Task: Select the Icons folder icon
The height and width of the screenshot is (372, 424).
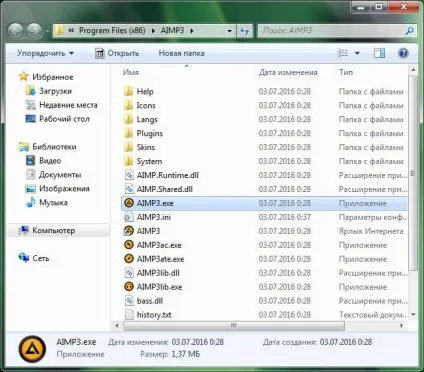Action: click(129, 105)
